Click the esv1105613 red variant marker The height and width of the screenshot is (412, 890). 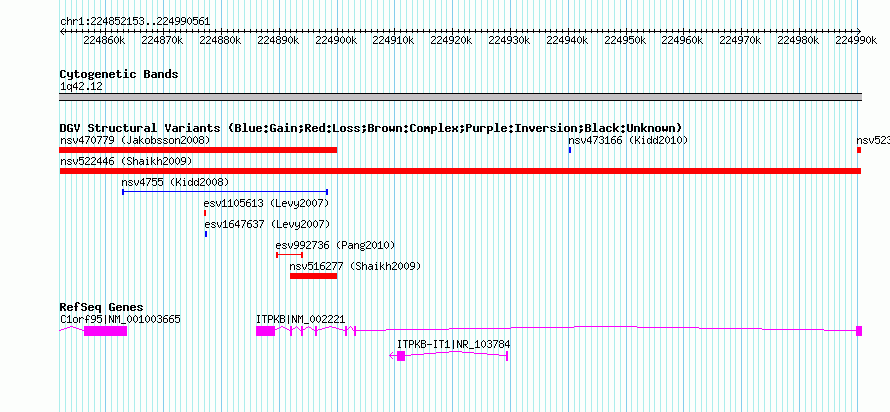click(205, 213)
